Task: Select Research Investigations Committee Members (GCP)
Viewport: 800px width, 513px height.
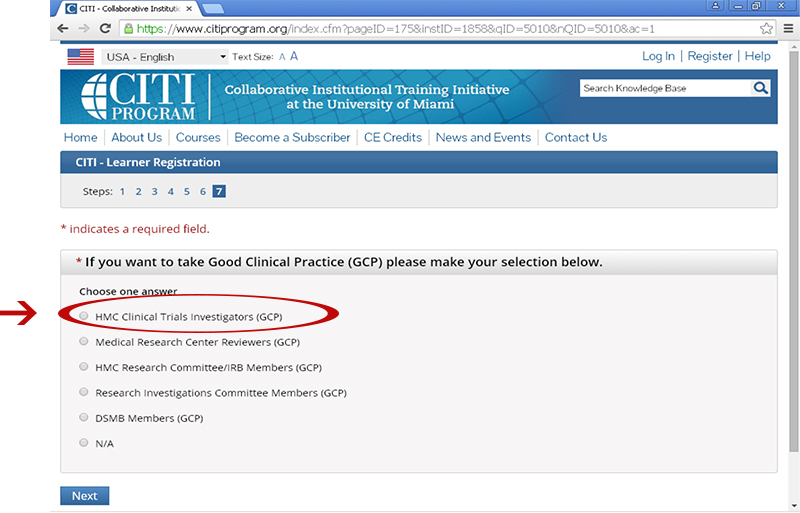Action: pyautogui.click(x=84, y=392)
